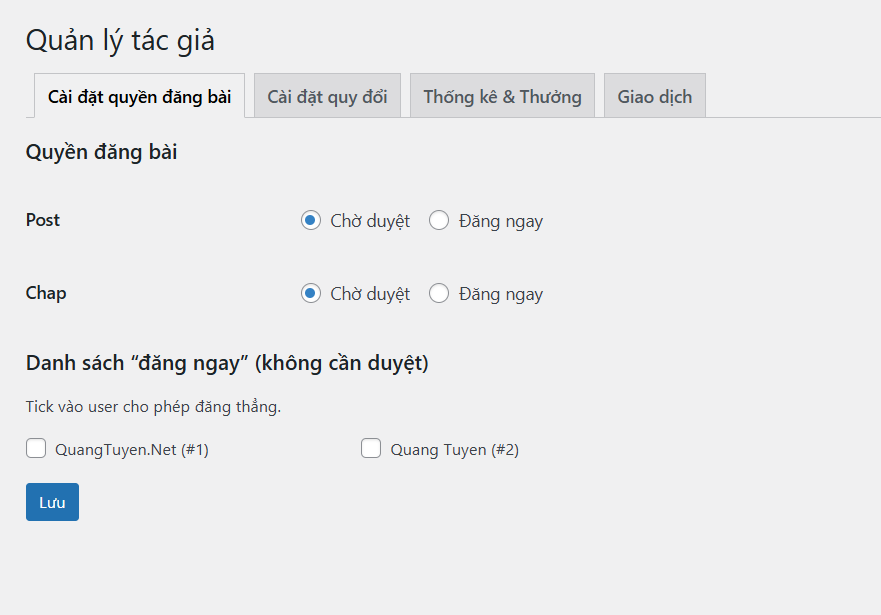The width and height of the screenshot is (881, 615).
Task: Click the Đăng ngay label text in Post row
Action: click(x=501, y=221)
